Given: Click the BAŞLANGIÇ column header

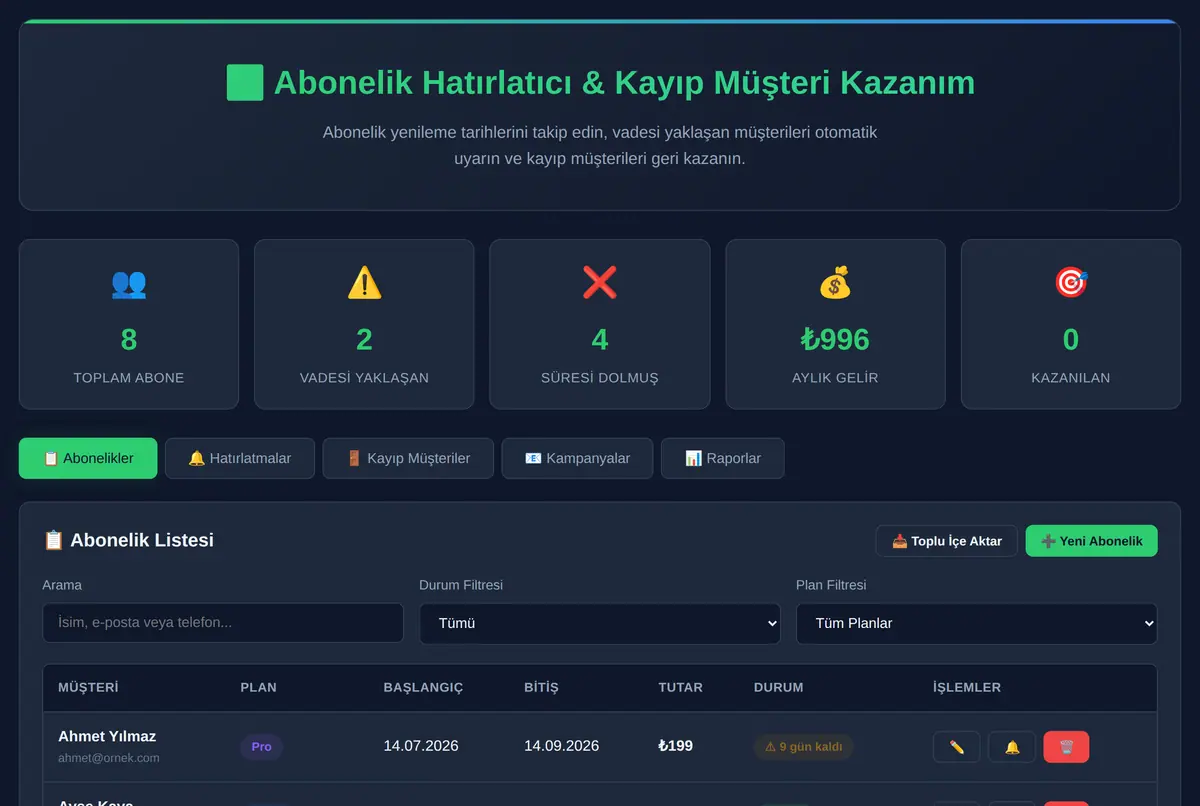Looking at the screenshot, I should [x=423, y=688].
